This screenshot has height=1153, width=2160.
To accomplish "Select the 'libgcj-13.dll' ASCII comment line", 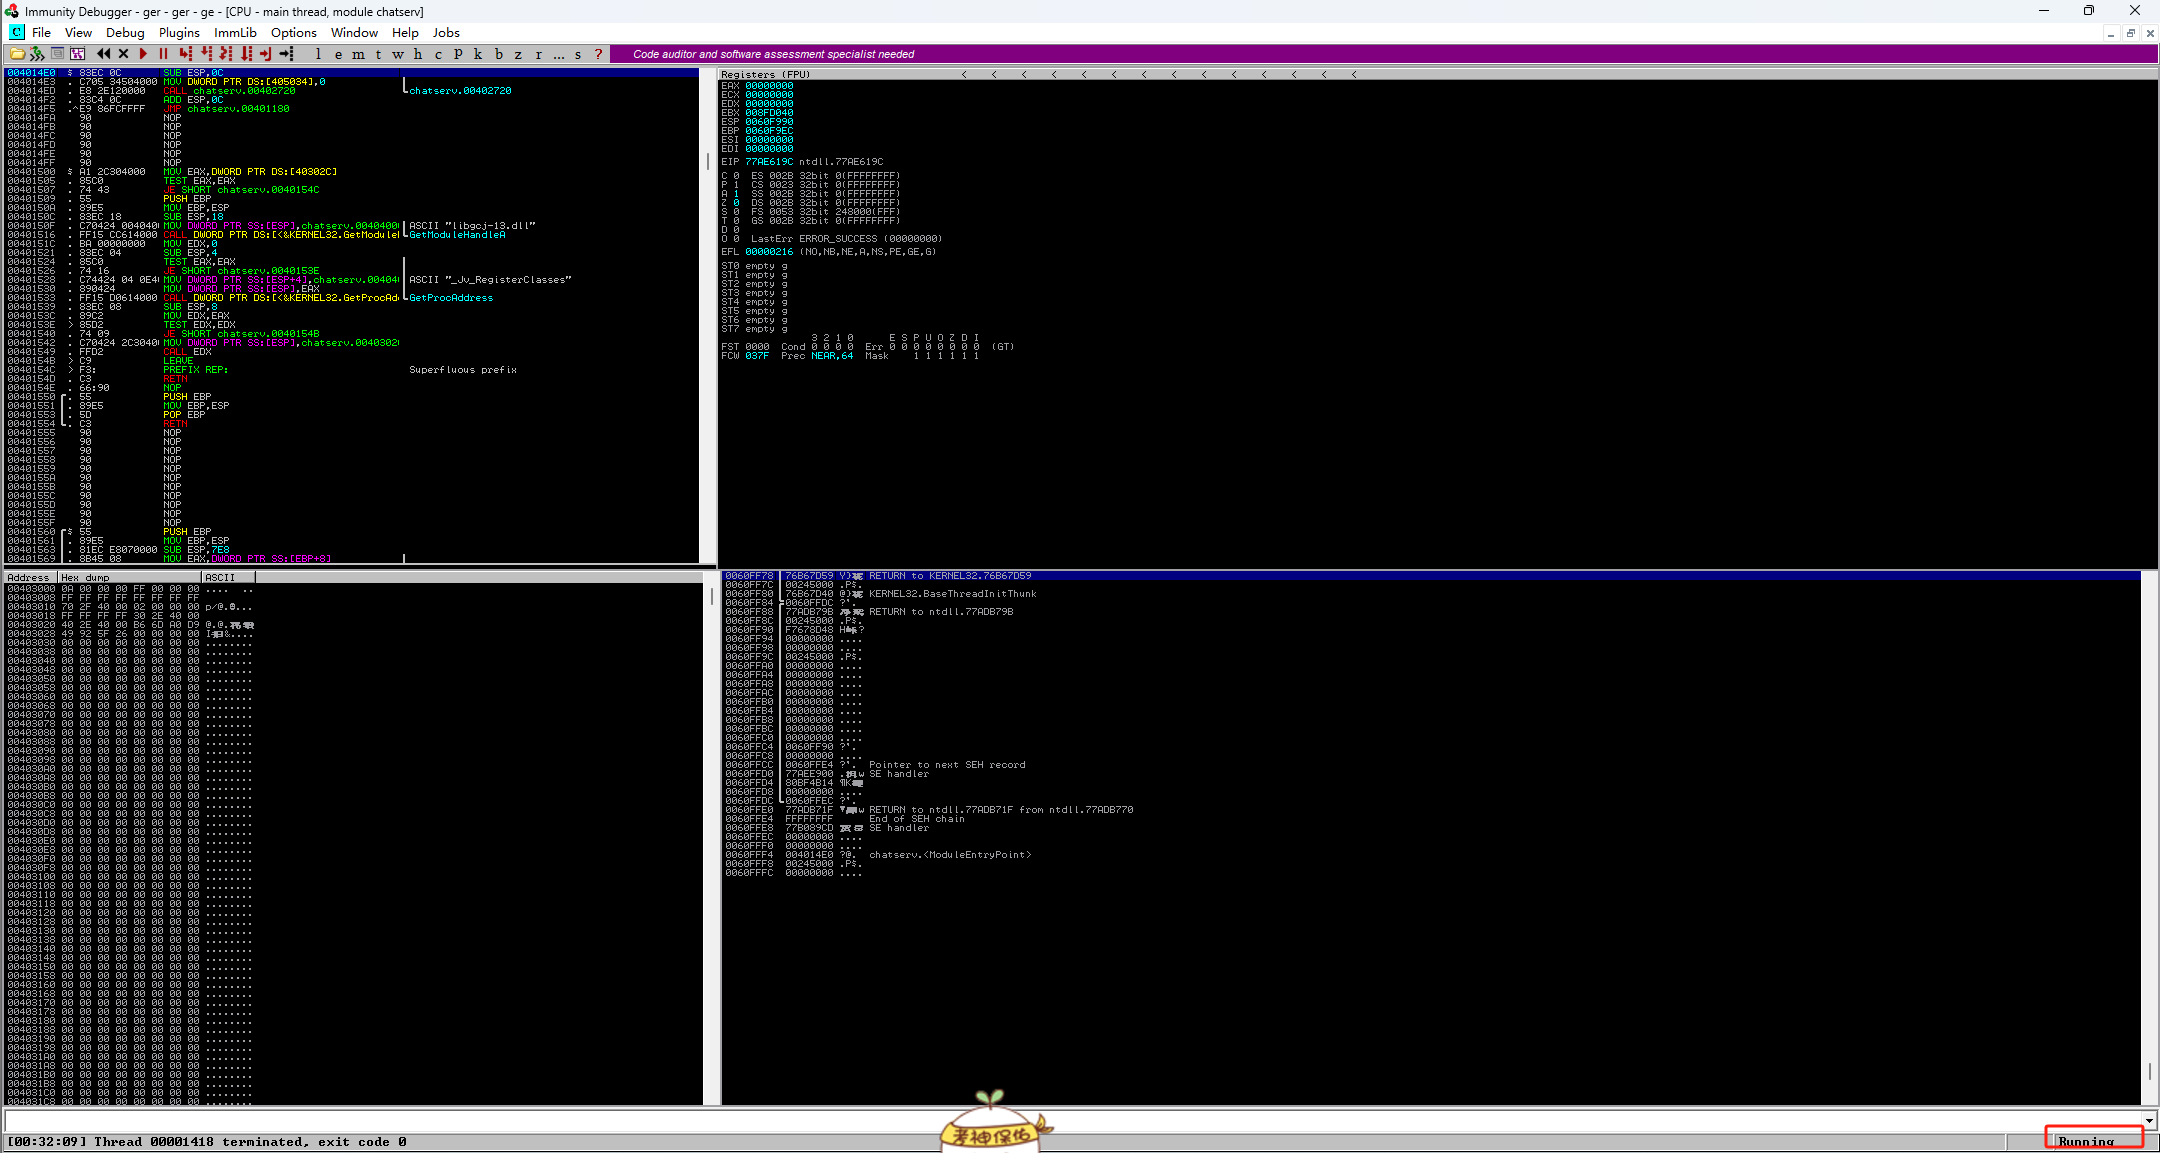I will point(472,226).
